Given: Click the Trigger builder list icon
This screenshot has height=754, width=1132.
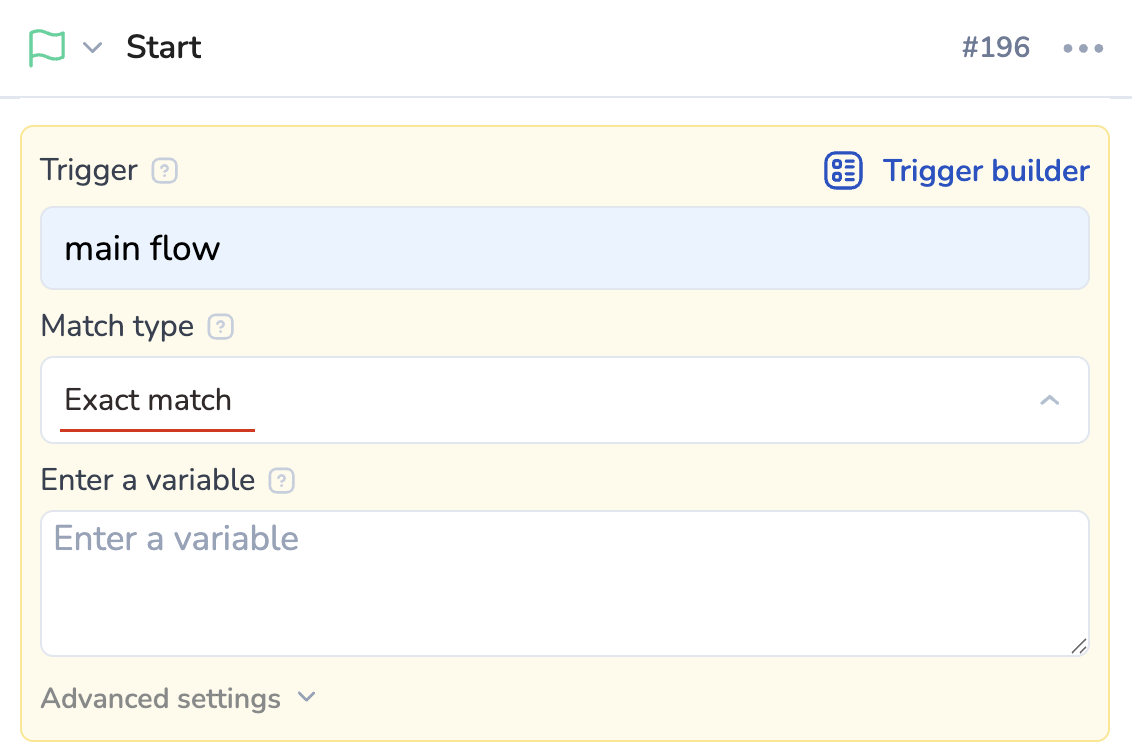Looking at the screenshot, I should click(843, 171).
